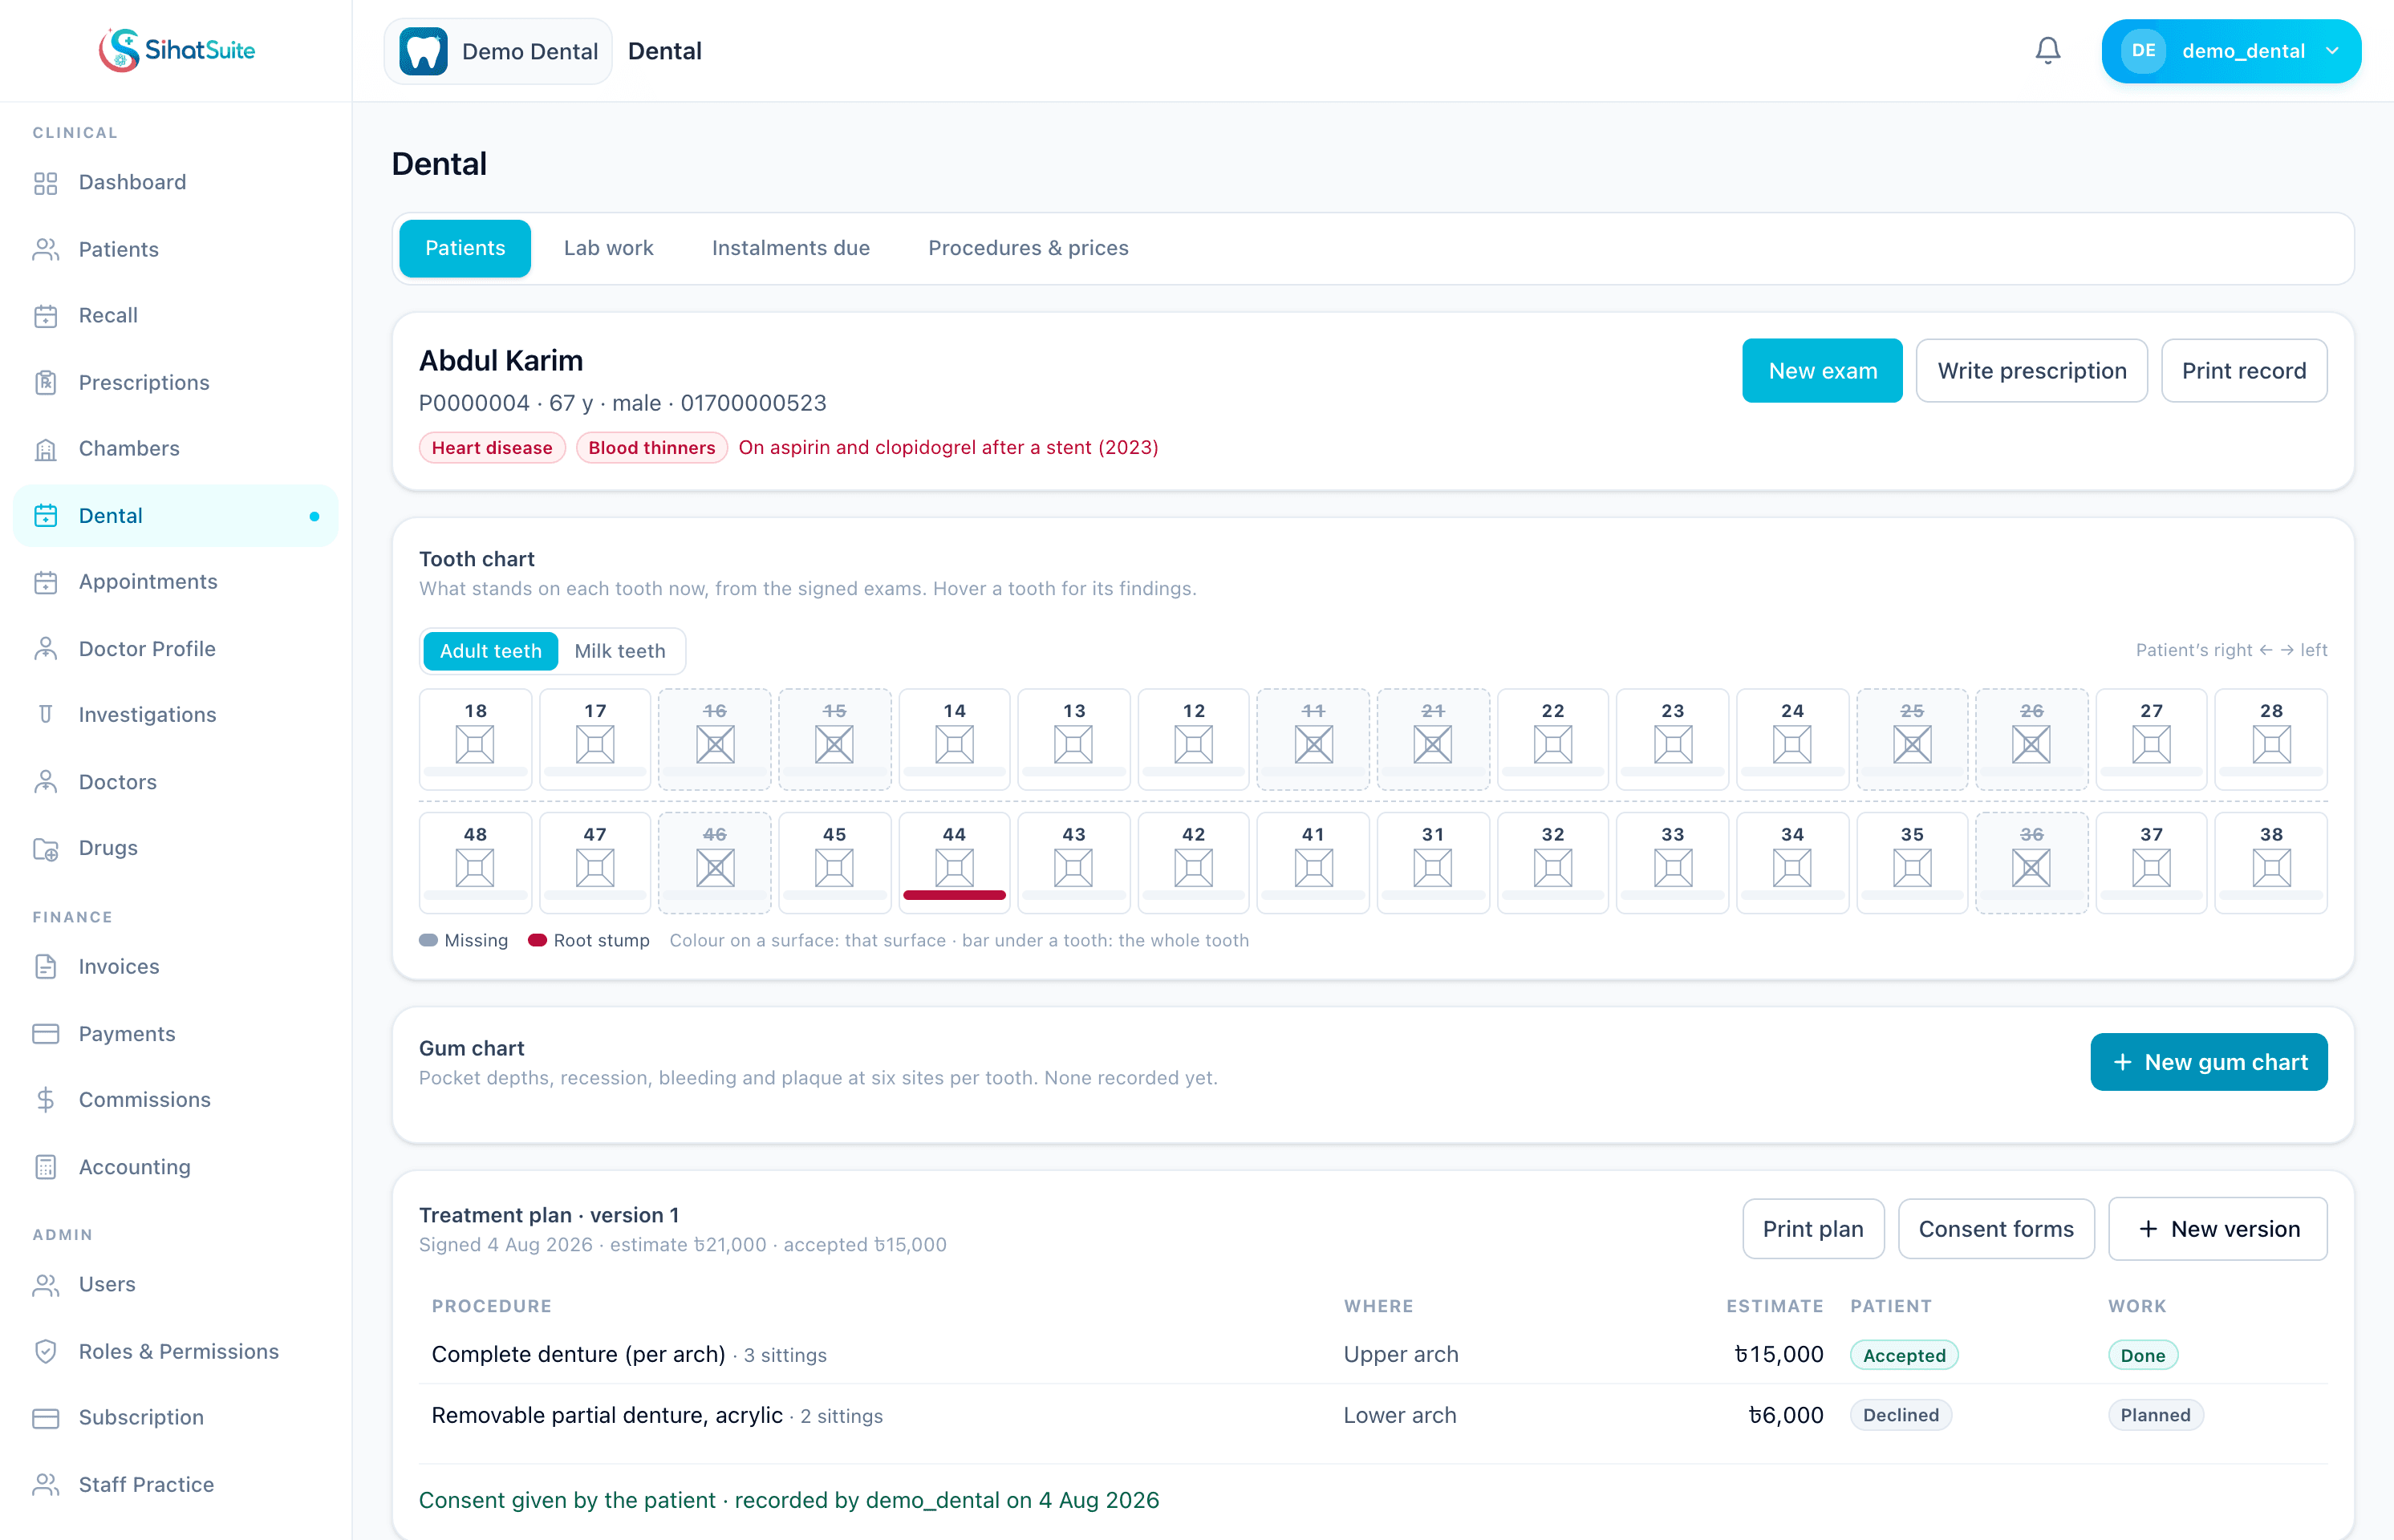This screenshot has width=2394, height=1540.
Task: Click the Accepted status badge
Action: (1904, 1355)
